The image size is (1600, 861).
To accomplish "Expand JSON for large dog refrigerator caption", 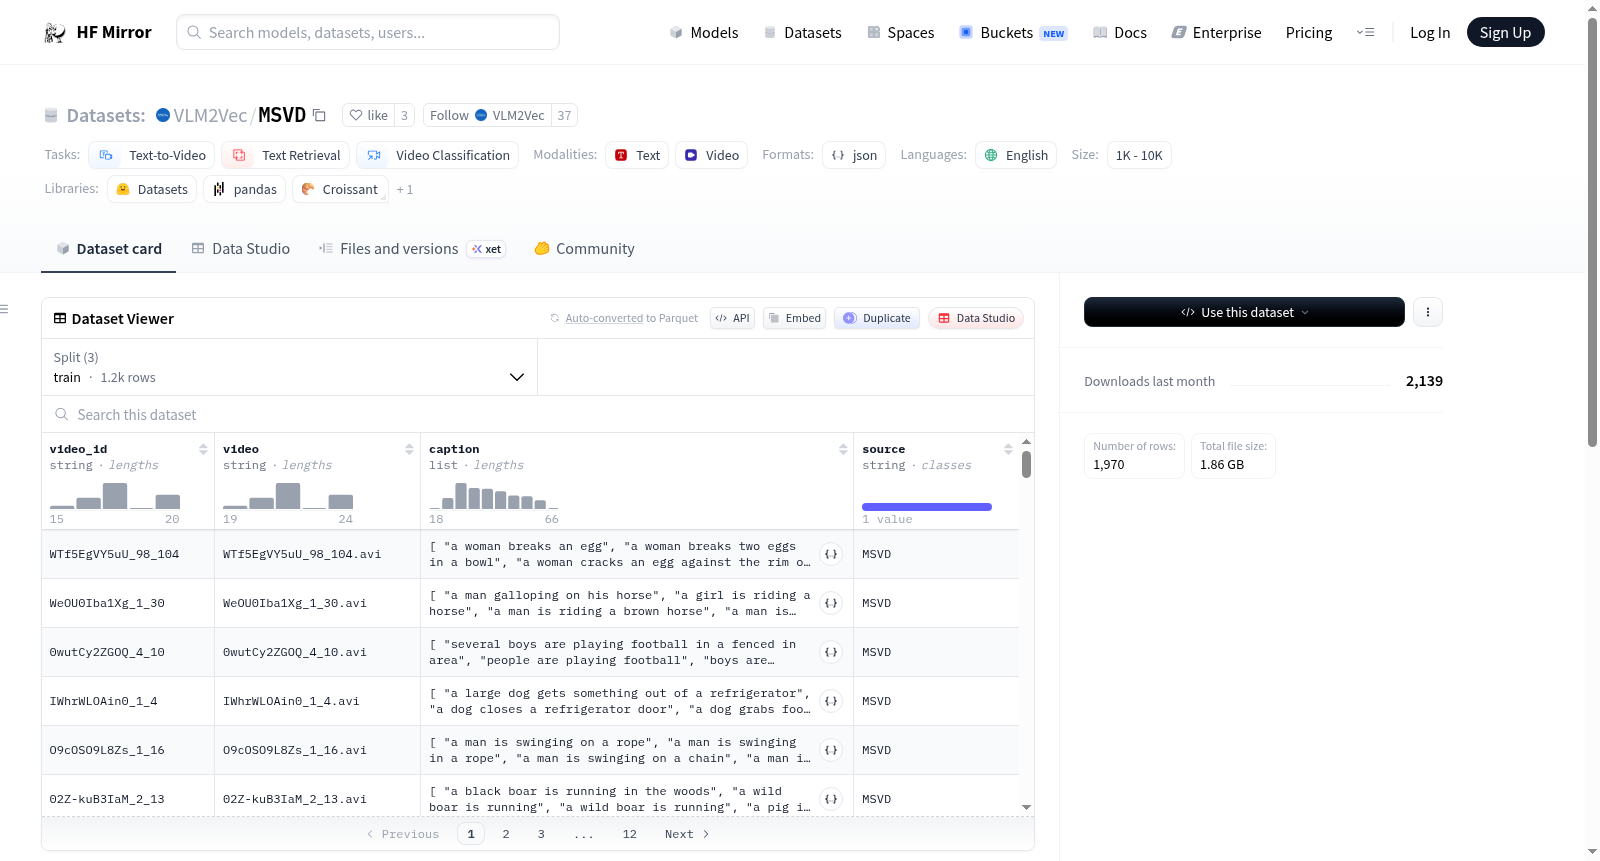I will tap(831, 701).
